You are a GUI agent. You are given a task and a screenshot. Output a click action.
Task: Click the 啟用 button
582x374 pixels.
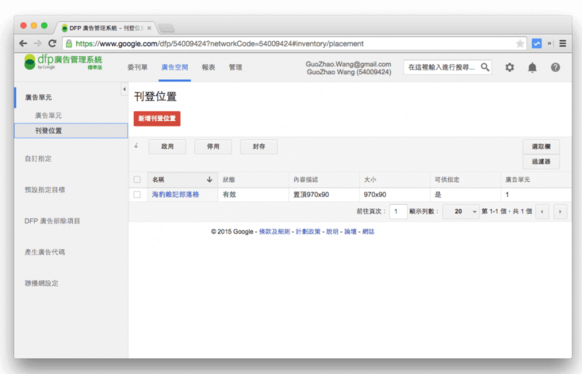[x=167, y=147]
